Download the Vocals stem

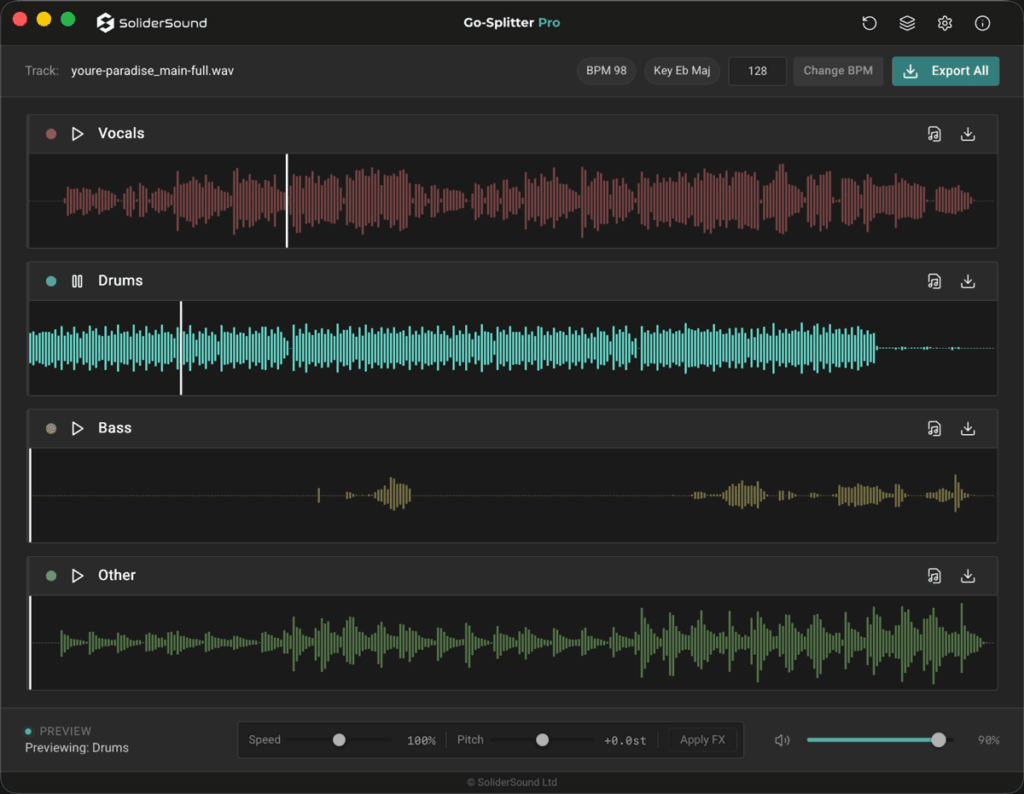point(968,134)
